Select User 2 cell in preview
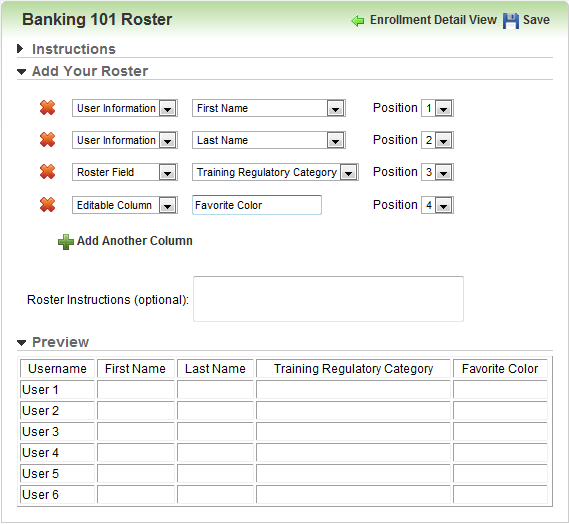Viewport: 569px width, 524px height. (57, 411)
